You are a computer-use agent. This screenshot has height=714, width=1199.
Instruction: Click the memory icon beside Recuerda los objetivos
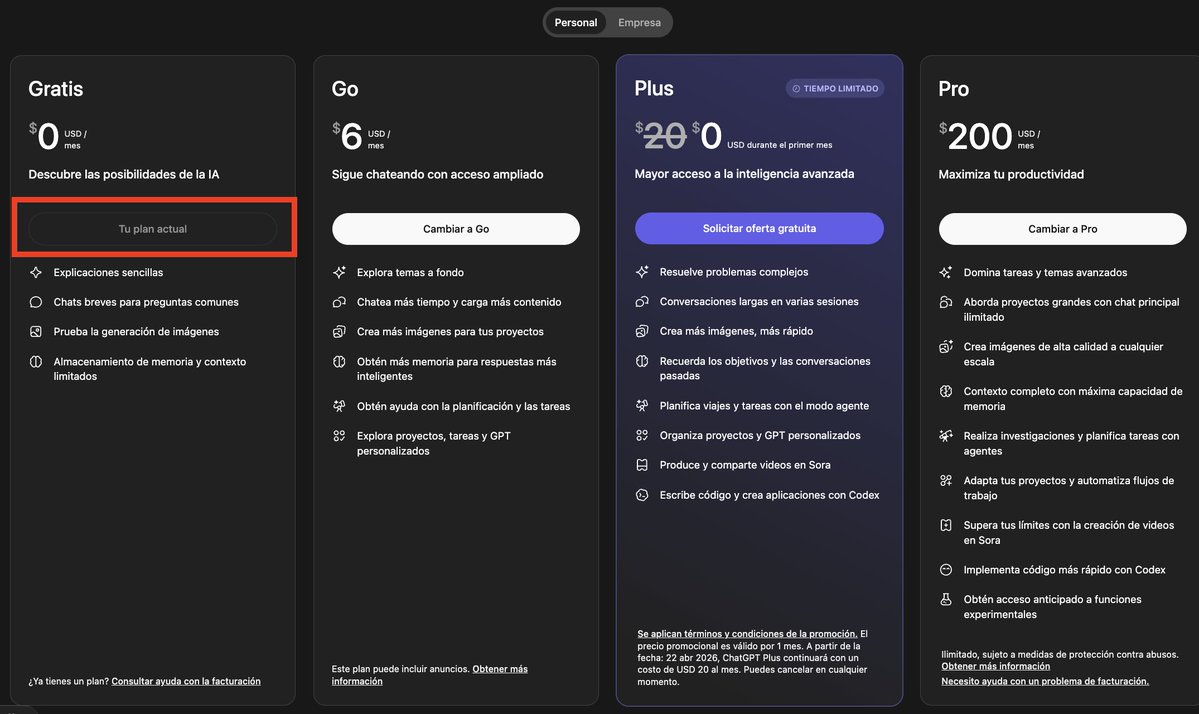tap(642, 361)
